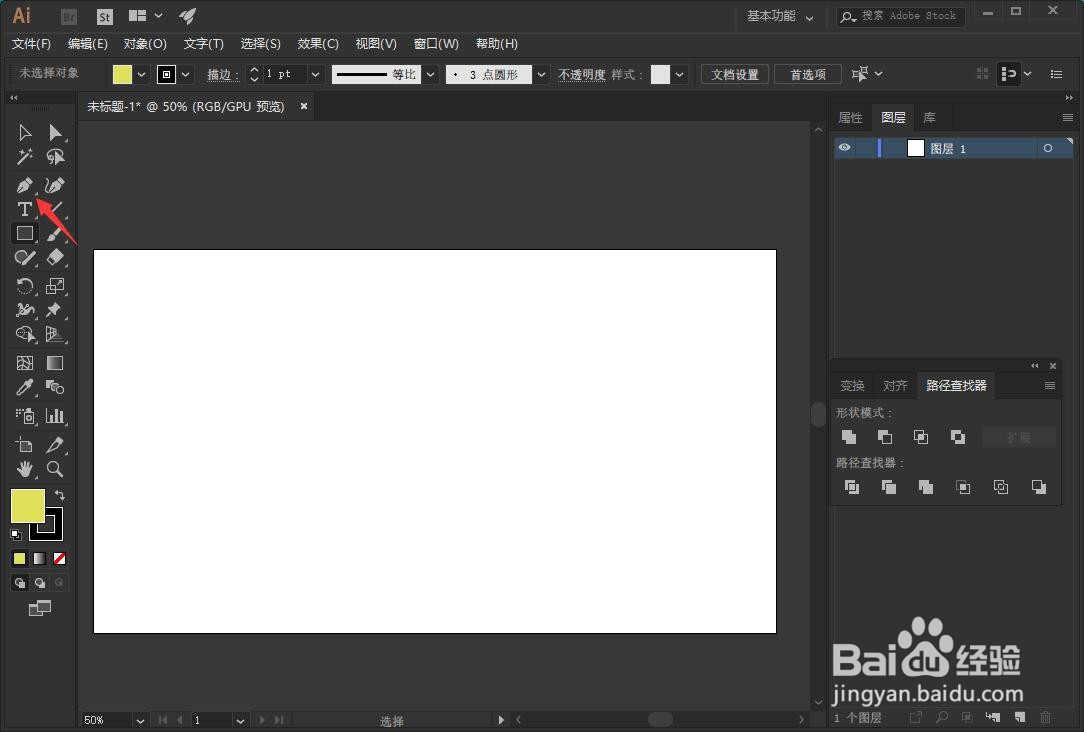Switch to the 对齐 tab

point(895,386)
